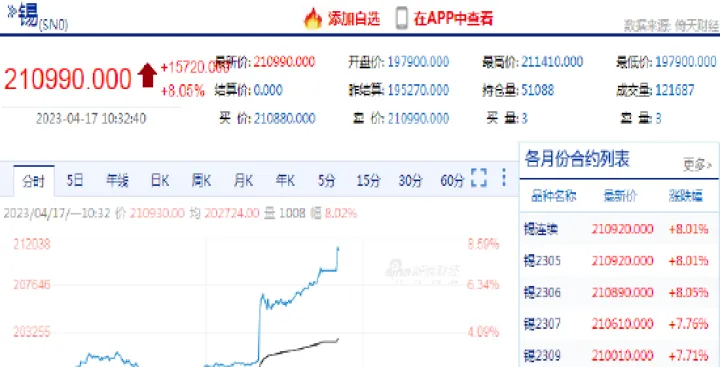720x367 pixels.
Task: Click the 品种名称 column header
Action: coord(553,196)
